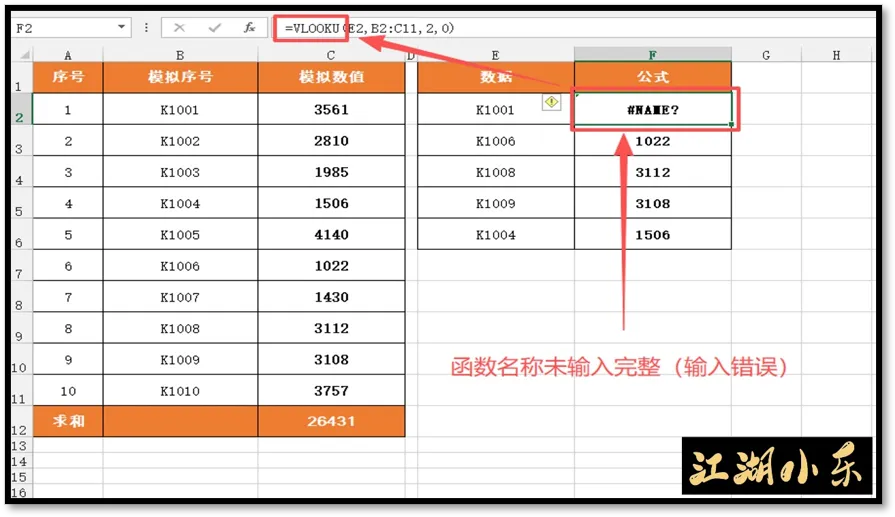Select cell 3108 in column C
Image resolution: width=895 pixels, height=517 pixels.
pos(331,359)
